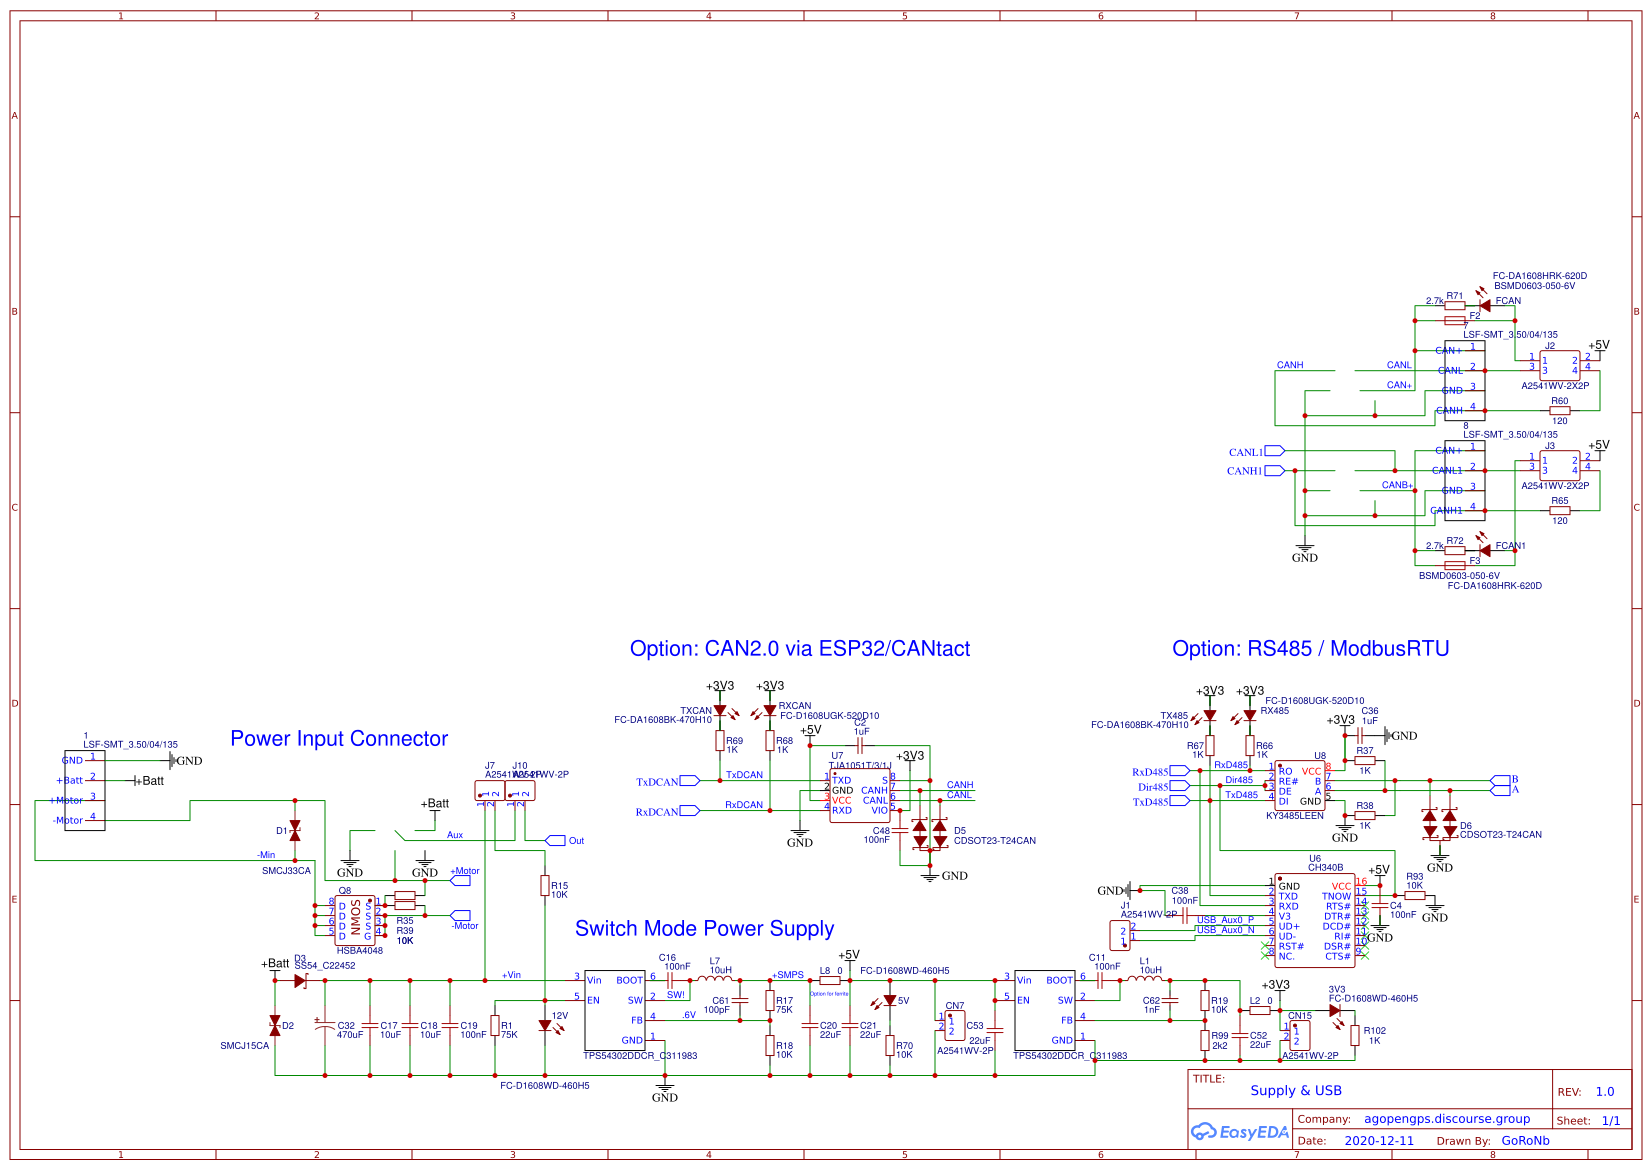Select the FCAN net flag beside R71

[1506, 302]
